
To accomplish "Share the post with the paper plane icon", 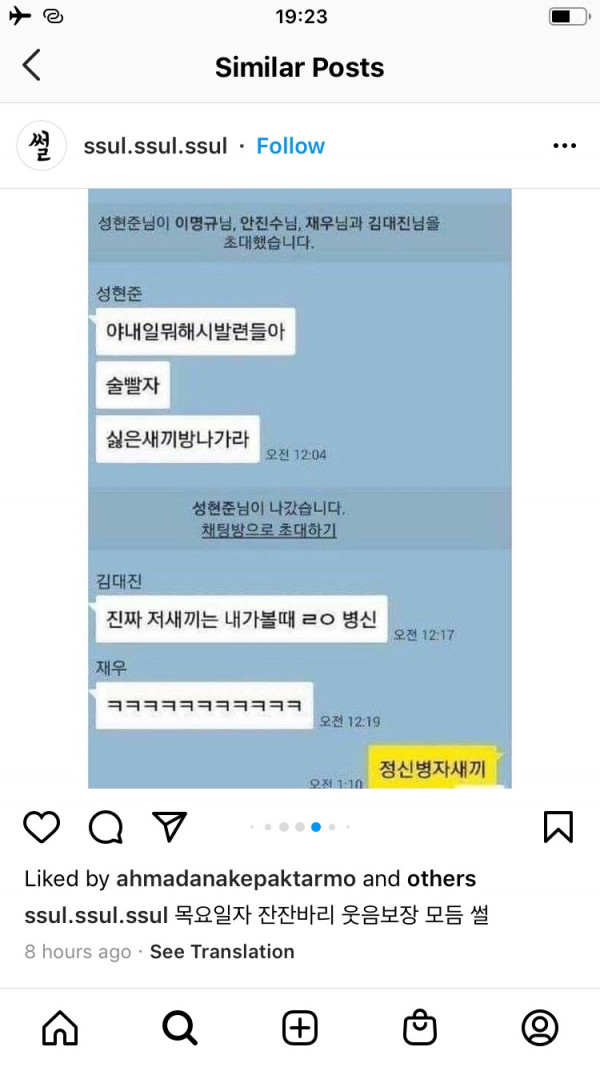I will click(x=169, y=827).
